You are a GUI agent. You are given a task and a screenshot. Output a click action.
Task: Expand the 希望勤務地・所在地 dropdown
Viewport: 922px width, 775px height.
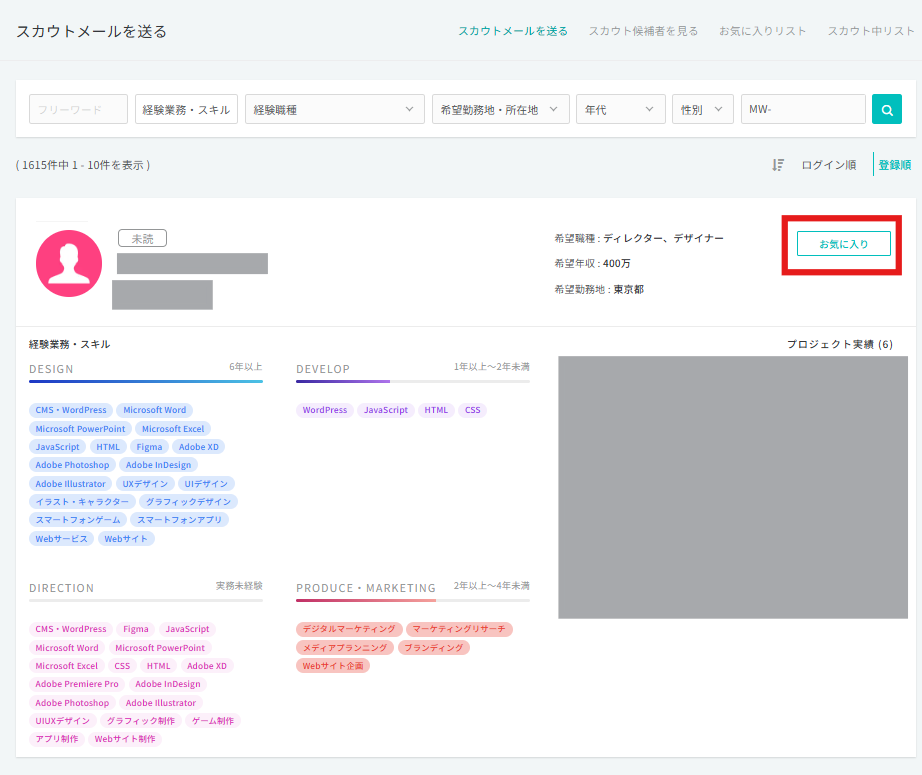[500, 109]
